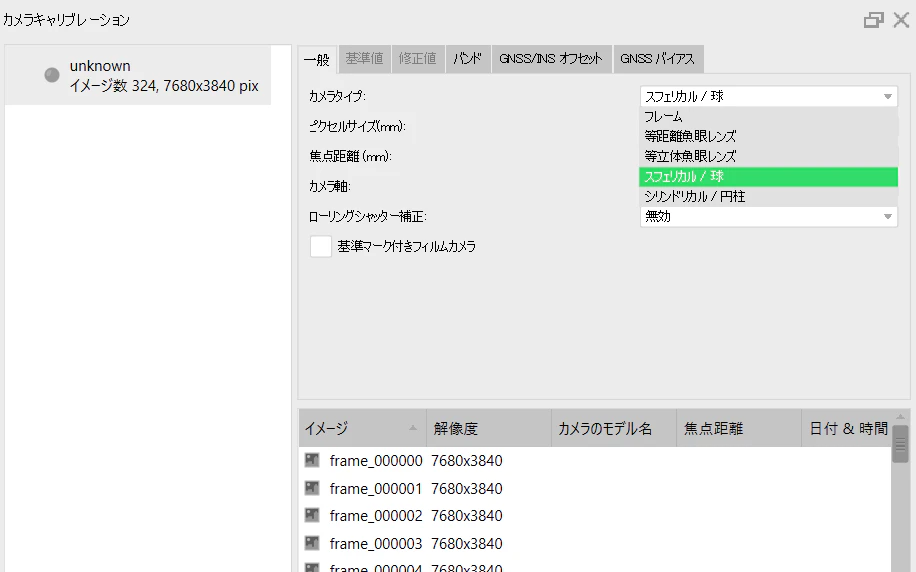The width and height of the screenshot is (916, 572).
Task: Sort by the 焦点距離 column header
Action: click(x=739, y=428)
